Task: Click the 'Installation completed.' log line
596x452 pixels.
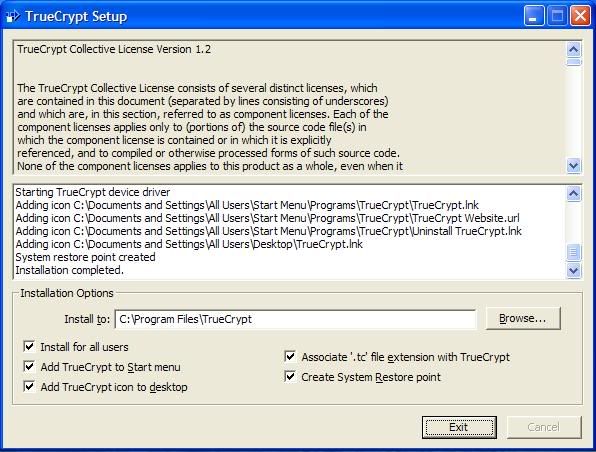Action: pyautogui.click(x=70, y=270)
